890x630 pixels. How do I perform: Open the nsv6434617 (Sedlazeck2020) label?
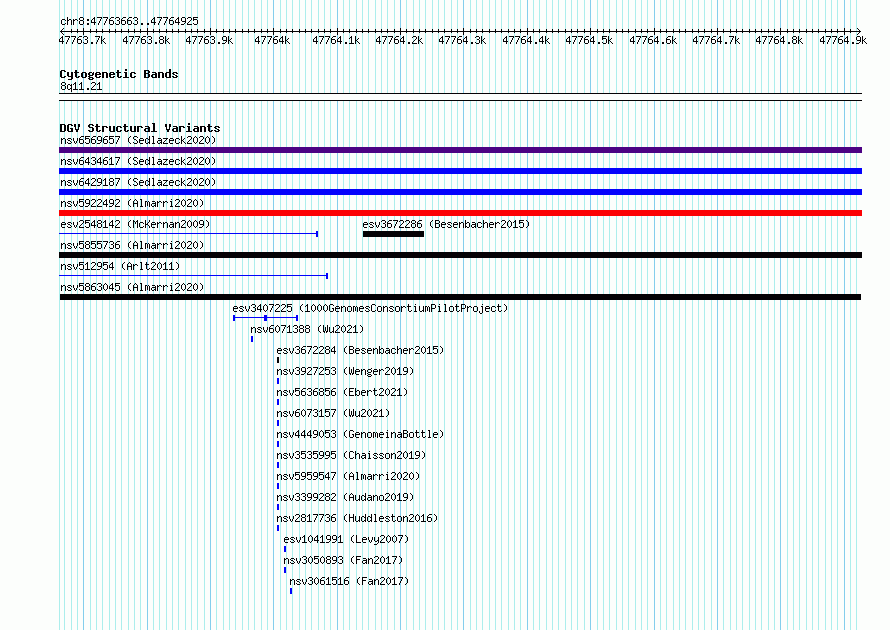tap(138, 161)
